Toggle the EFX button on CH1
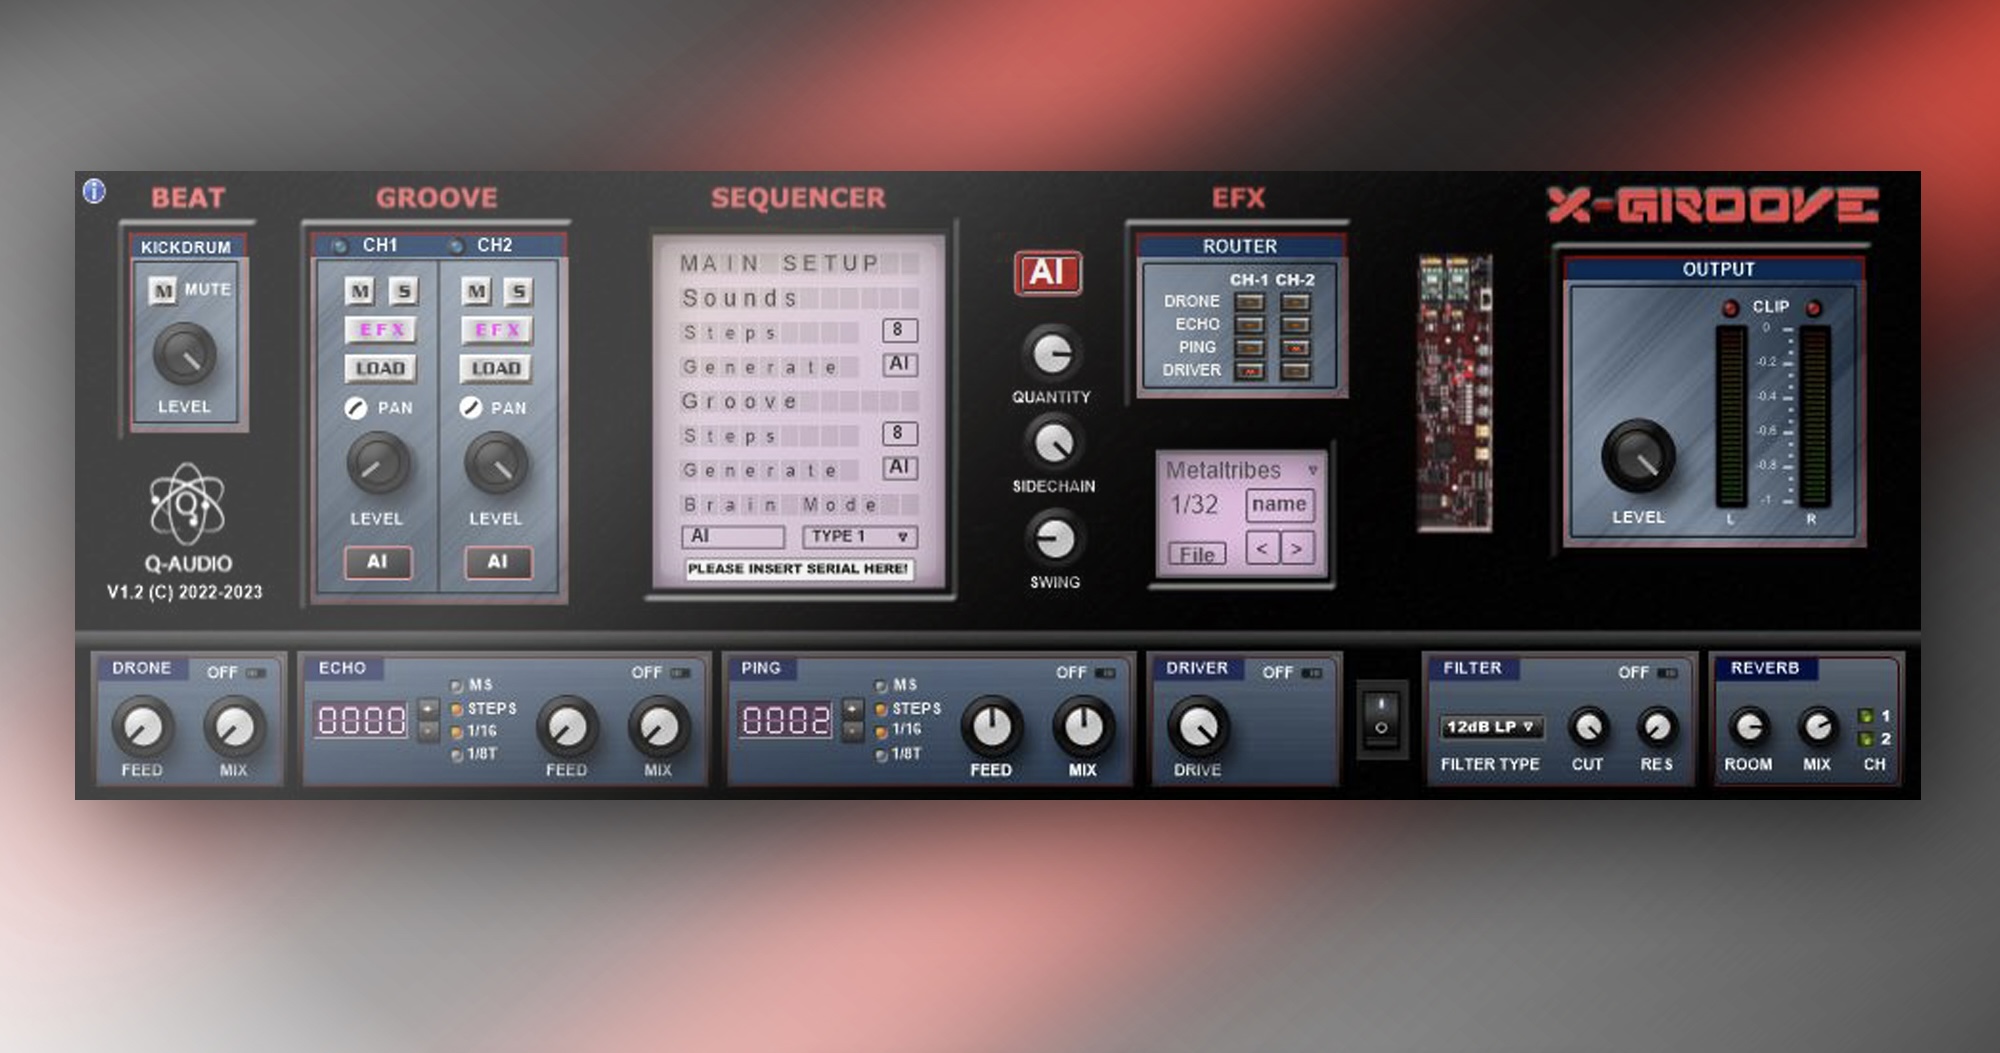Screen dimensions: 2000x1053 (381, 330)
